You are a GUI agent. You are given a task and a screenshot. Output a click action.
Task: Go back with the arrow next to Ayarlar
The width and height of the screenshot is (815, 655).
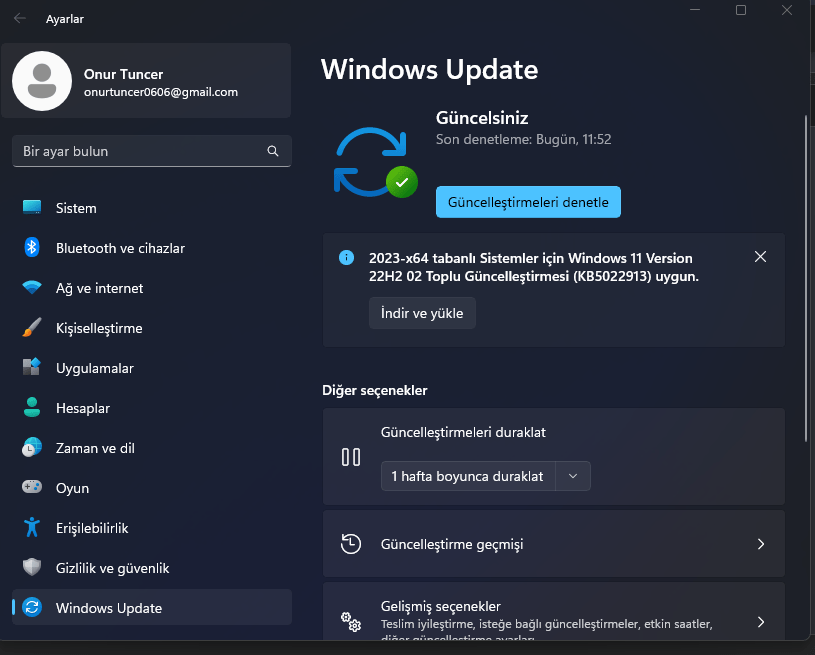(x=20, y=19)
